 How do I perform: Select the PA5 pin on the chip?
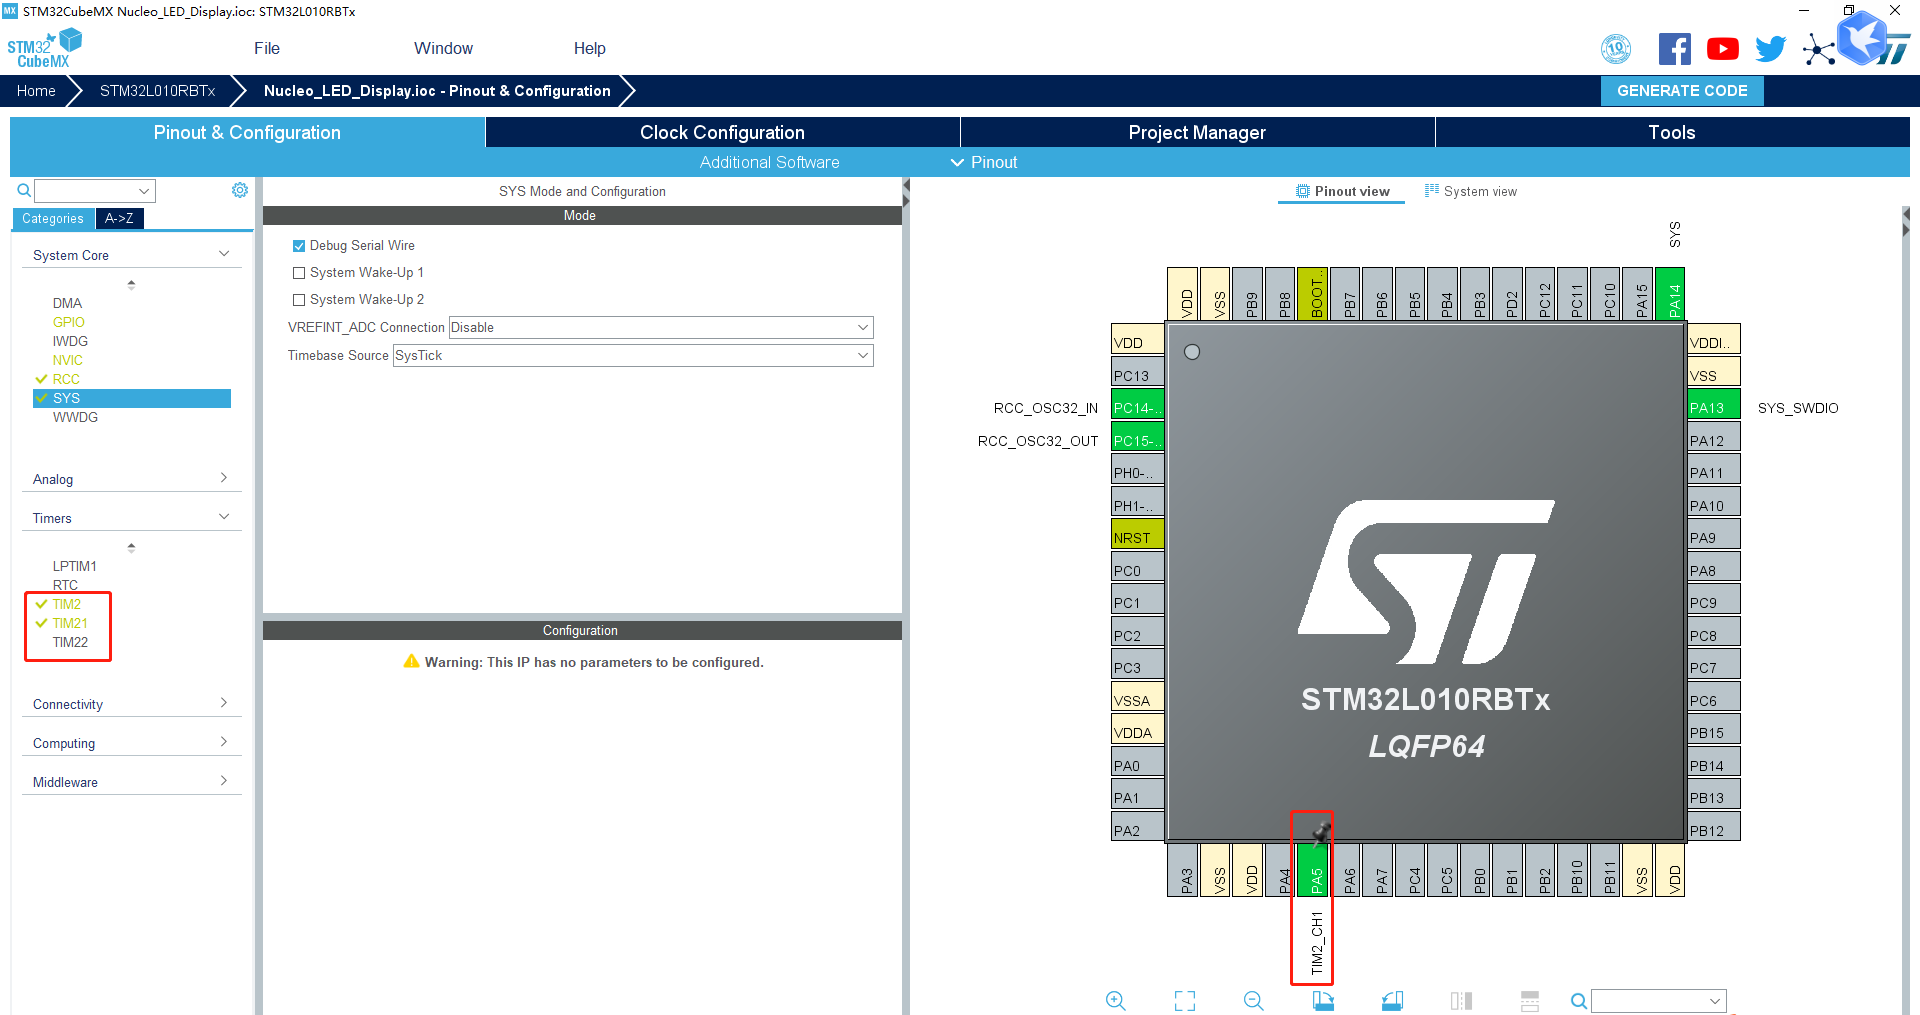point(1313,870)
